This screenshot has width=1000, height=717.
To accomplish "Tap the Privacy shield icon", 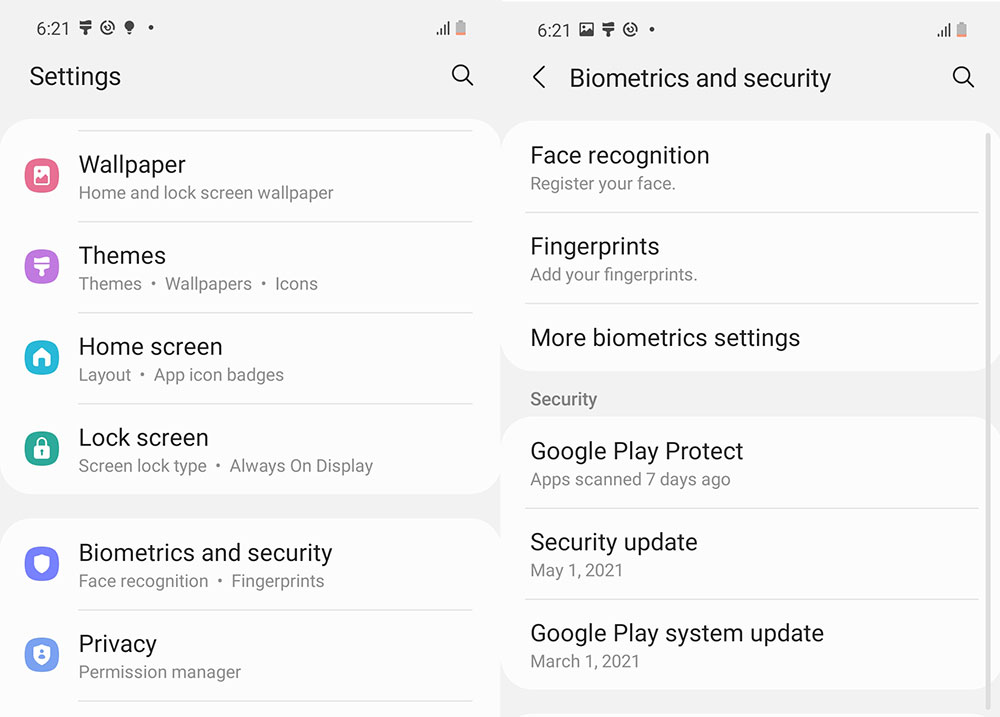I will 42,654.
